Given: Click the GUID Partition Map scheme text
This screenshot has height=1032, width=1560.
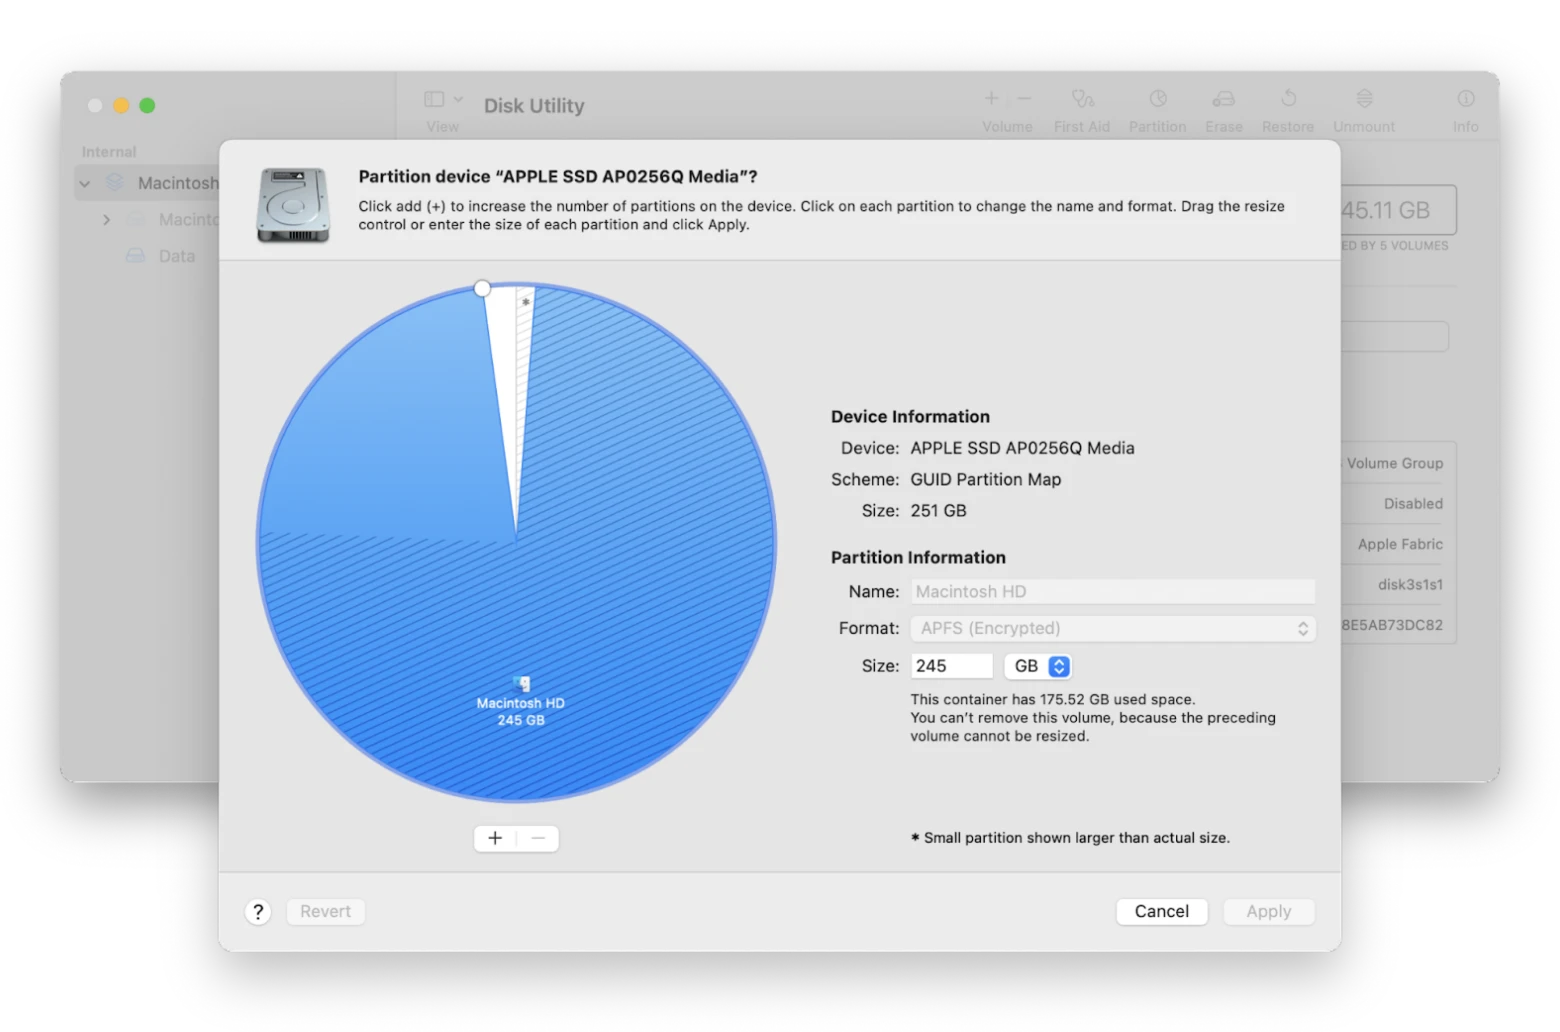Looking at the screenshot, I should pos(985,479).
